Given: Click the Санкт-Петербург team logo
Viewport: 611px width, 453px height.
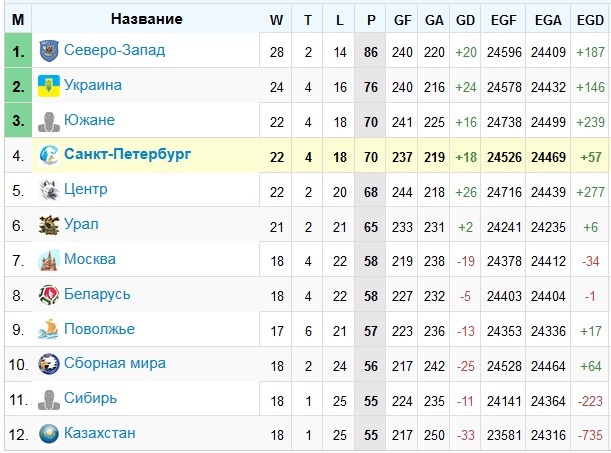Looking at the screenshot, I should coord(49,155).
